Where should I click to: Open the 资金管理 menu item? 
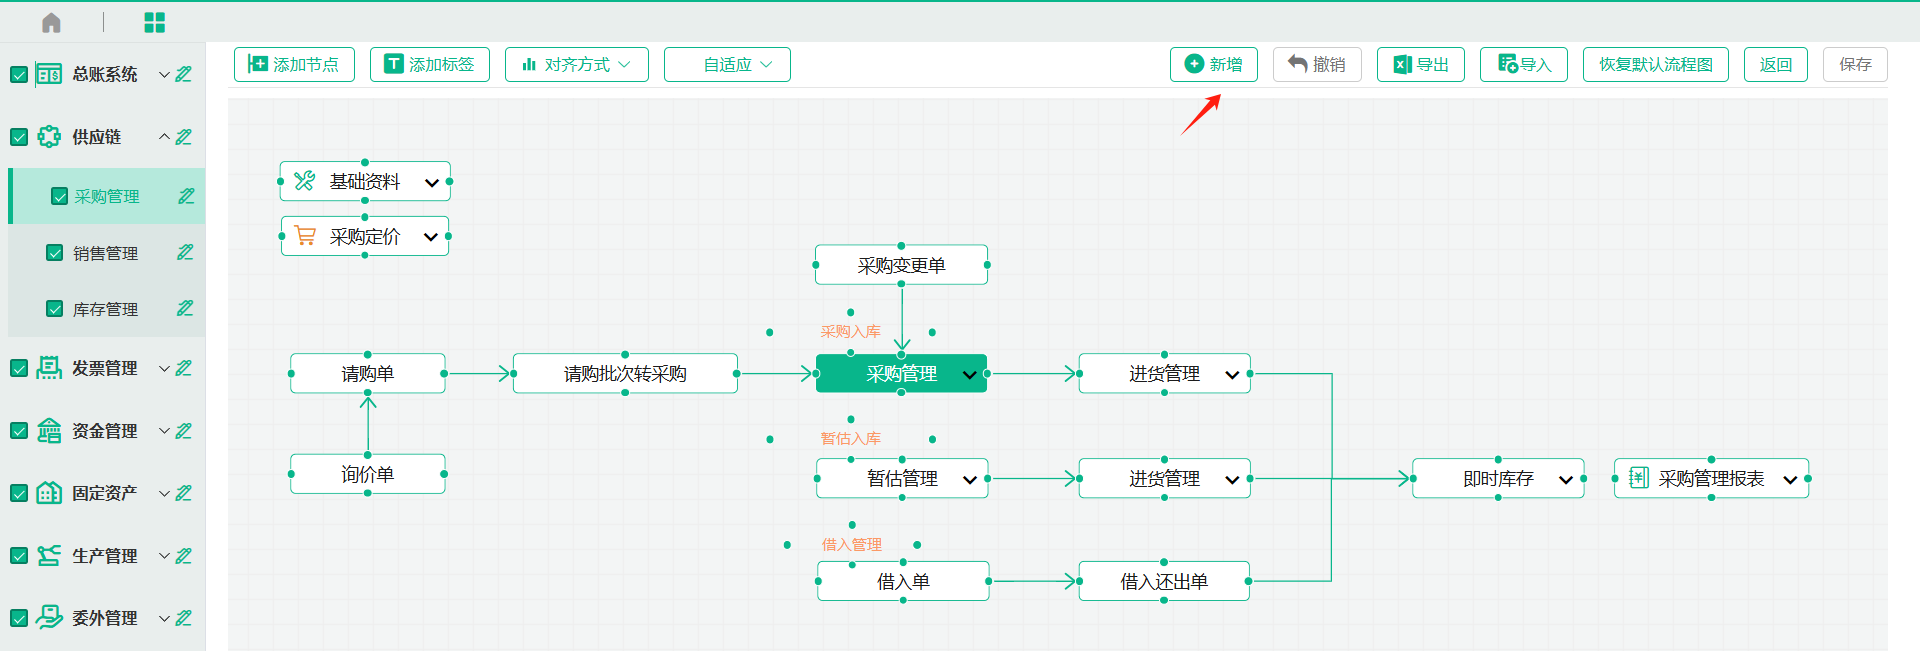(104, 431)
